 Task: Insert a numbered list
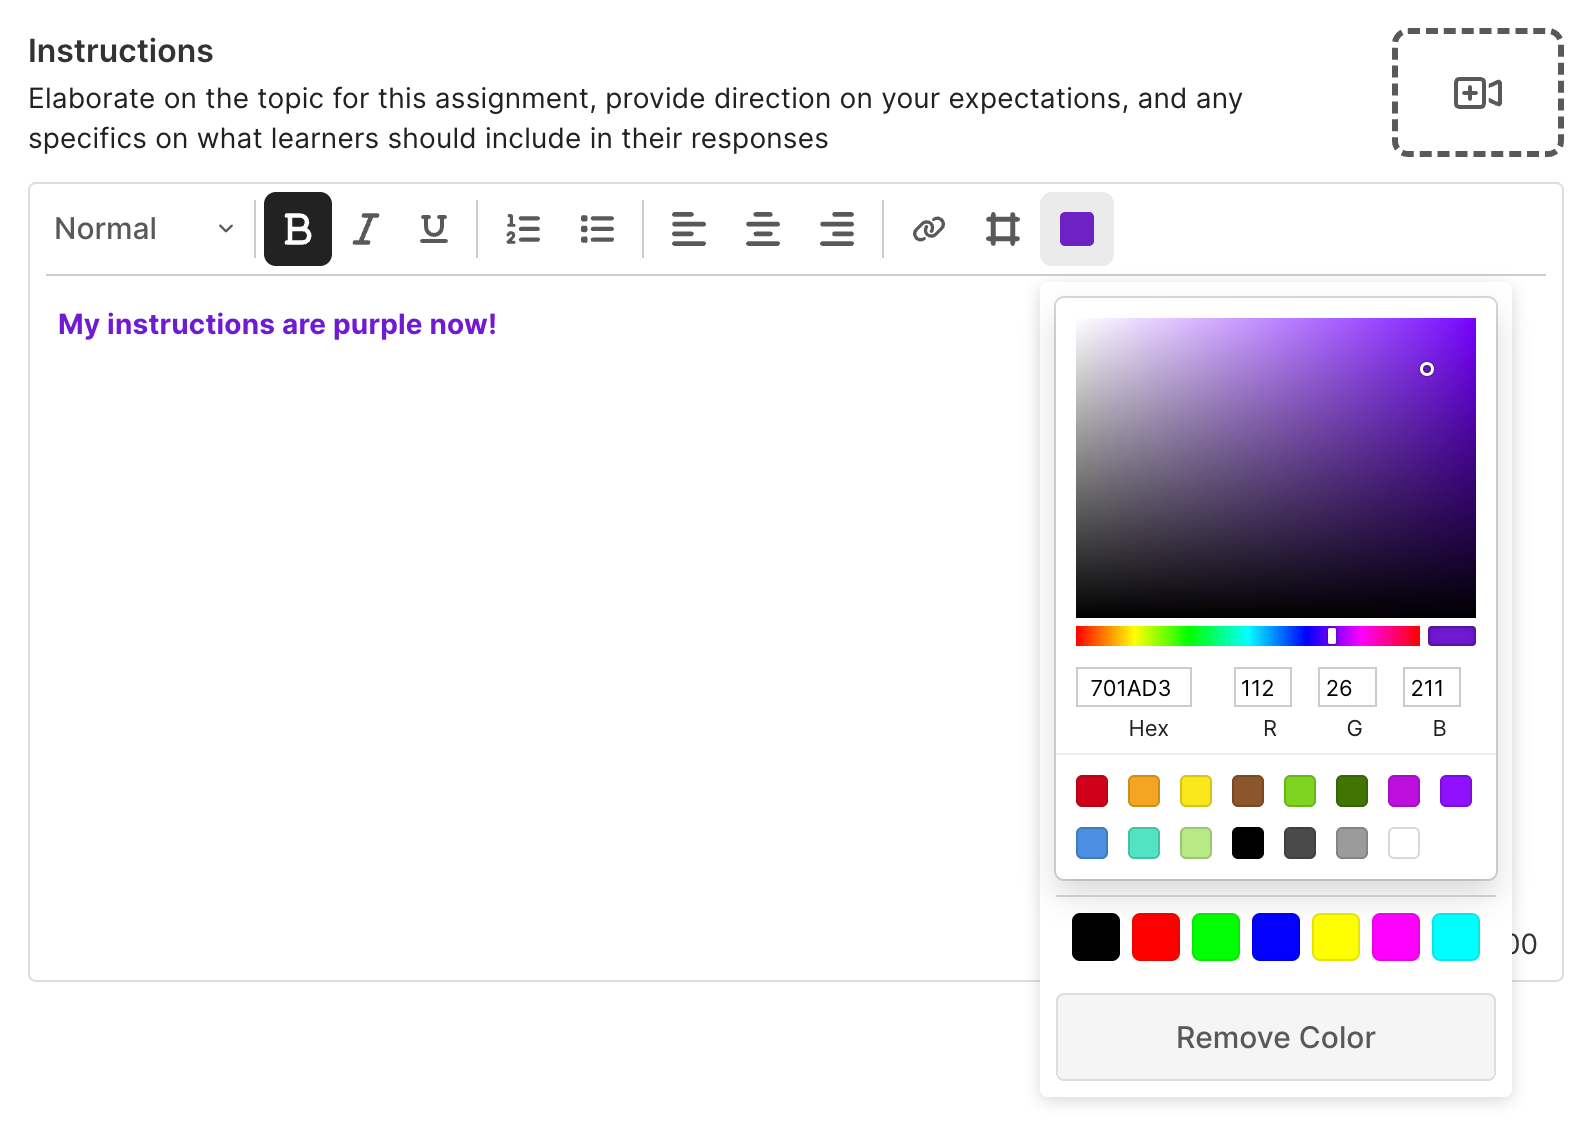click(523, 229)
